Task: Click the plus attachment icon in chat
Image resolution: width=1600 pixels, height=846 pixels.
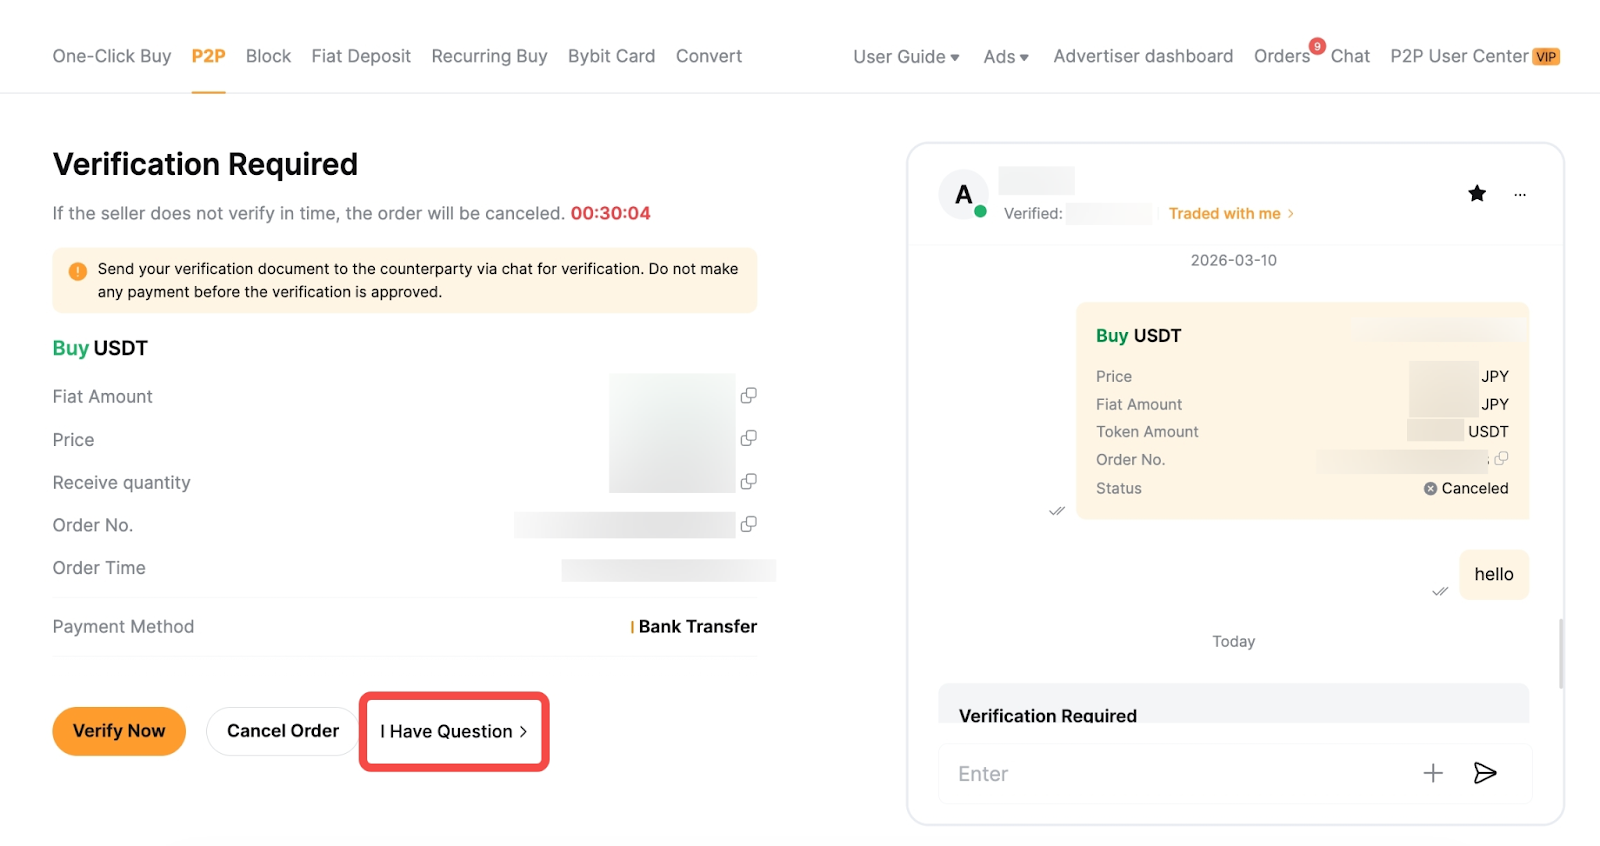Action: (x=1433, y=773)
